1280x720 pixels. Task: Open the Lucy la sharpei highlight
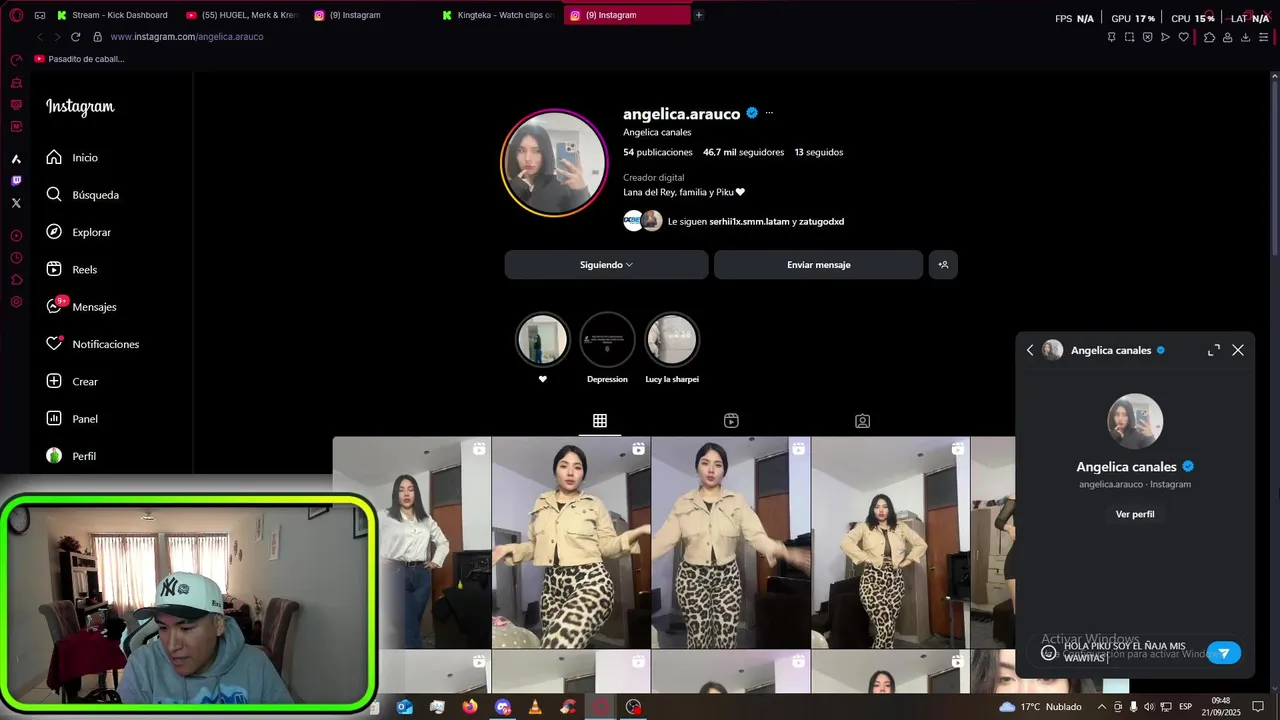(672, 340)
